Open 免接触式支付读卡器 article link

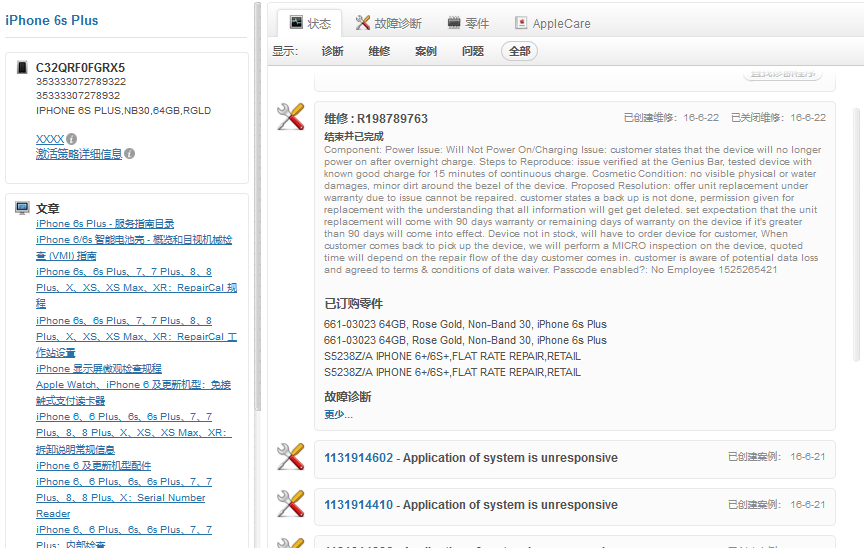coord(133,393)
